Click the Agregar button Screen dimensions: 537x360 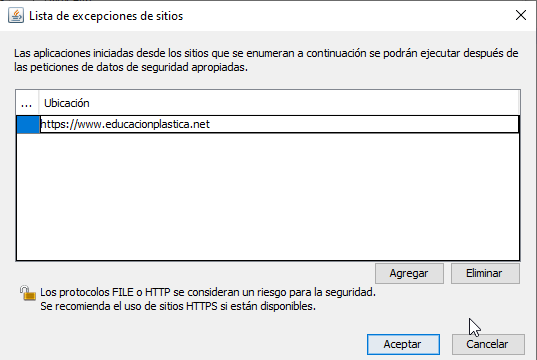pyautogui.click(x=409, y=273)
